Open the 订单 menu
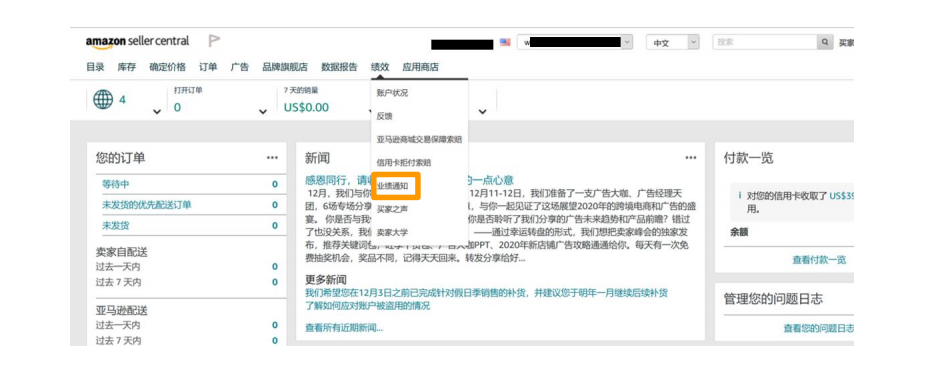Viewport: 939px width, 384px height. pos(208,67)
